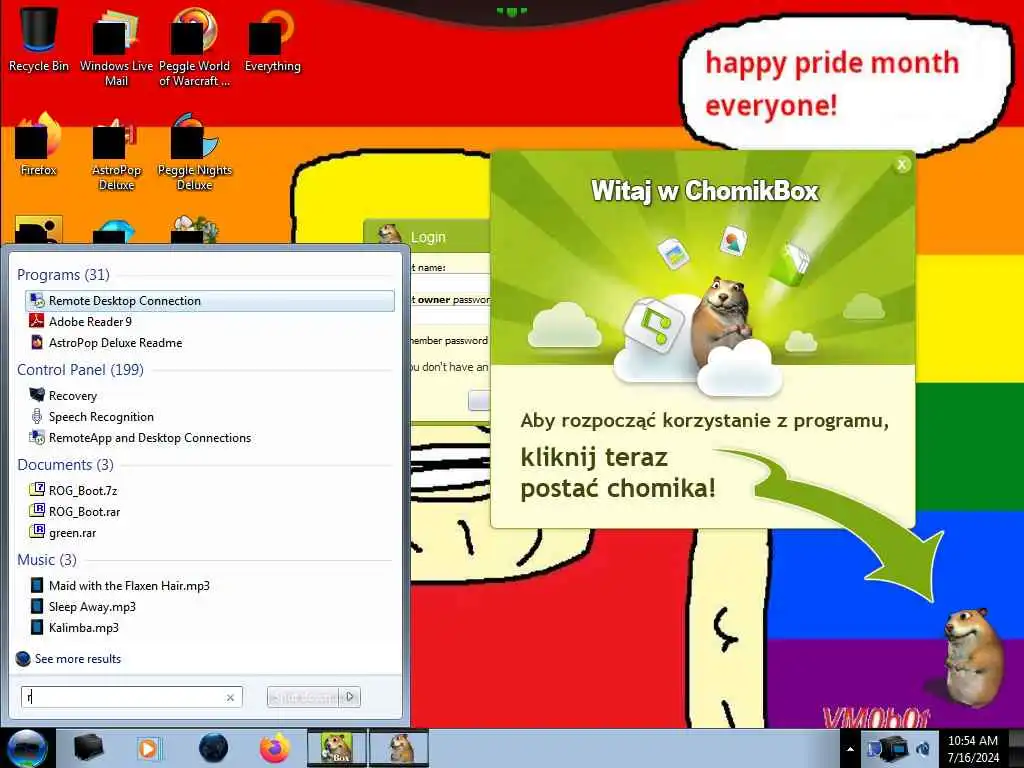
Task: Close the Witaj w ChomikBox popup
Action: pyautogui.click(x=902, y=165)
